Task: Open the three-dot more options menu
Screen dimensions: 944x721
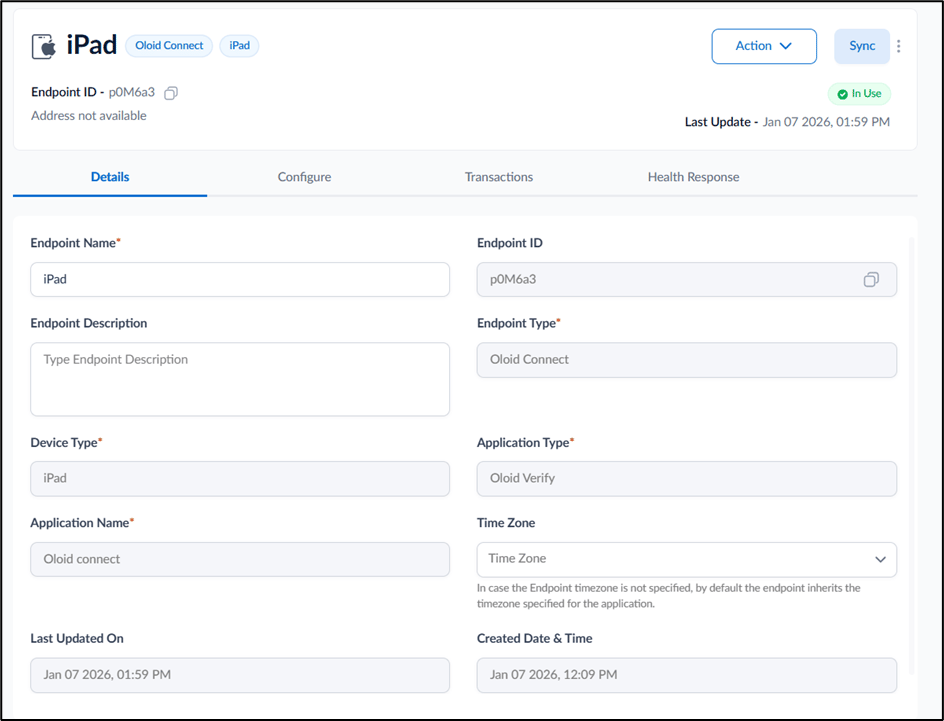Action: (898, 46)
